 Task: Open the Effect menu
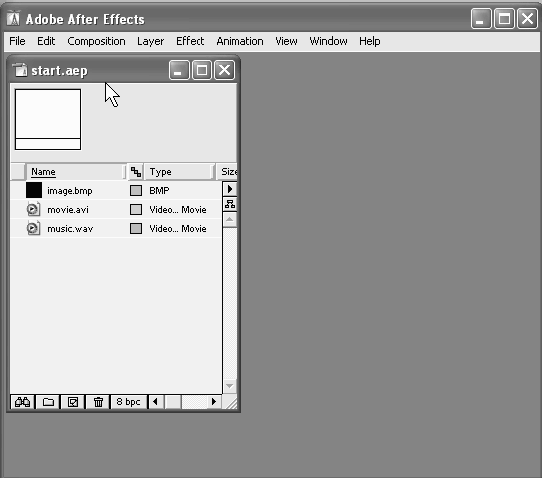(x=190, y=41)
